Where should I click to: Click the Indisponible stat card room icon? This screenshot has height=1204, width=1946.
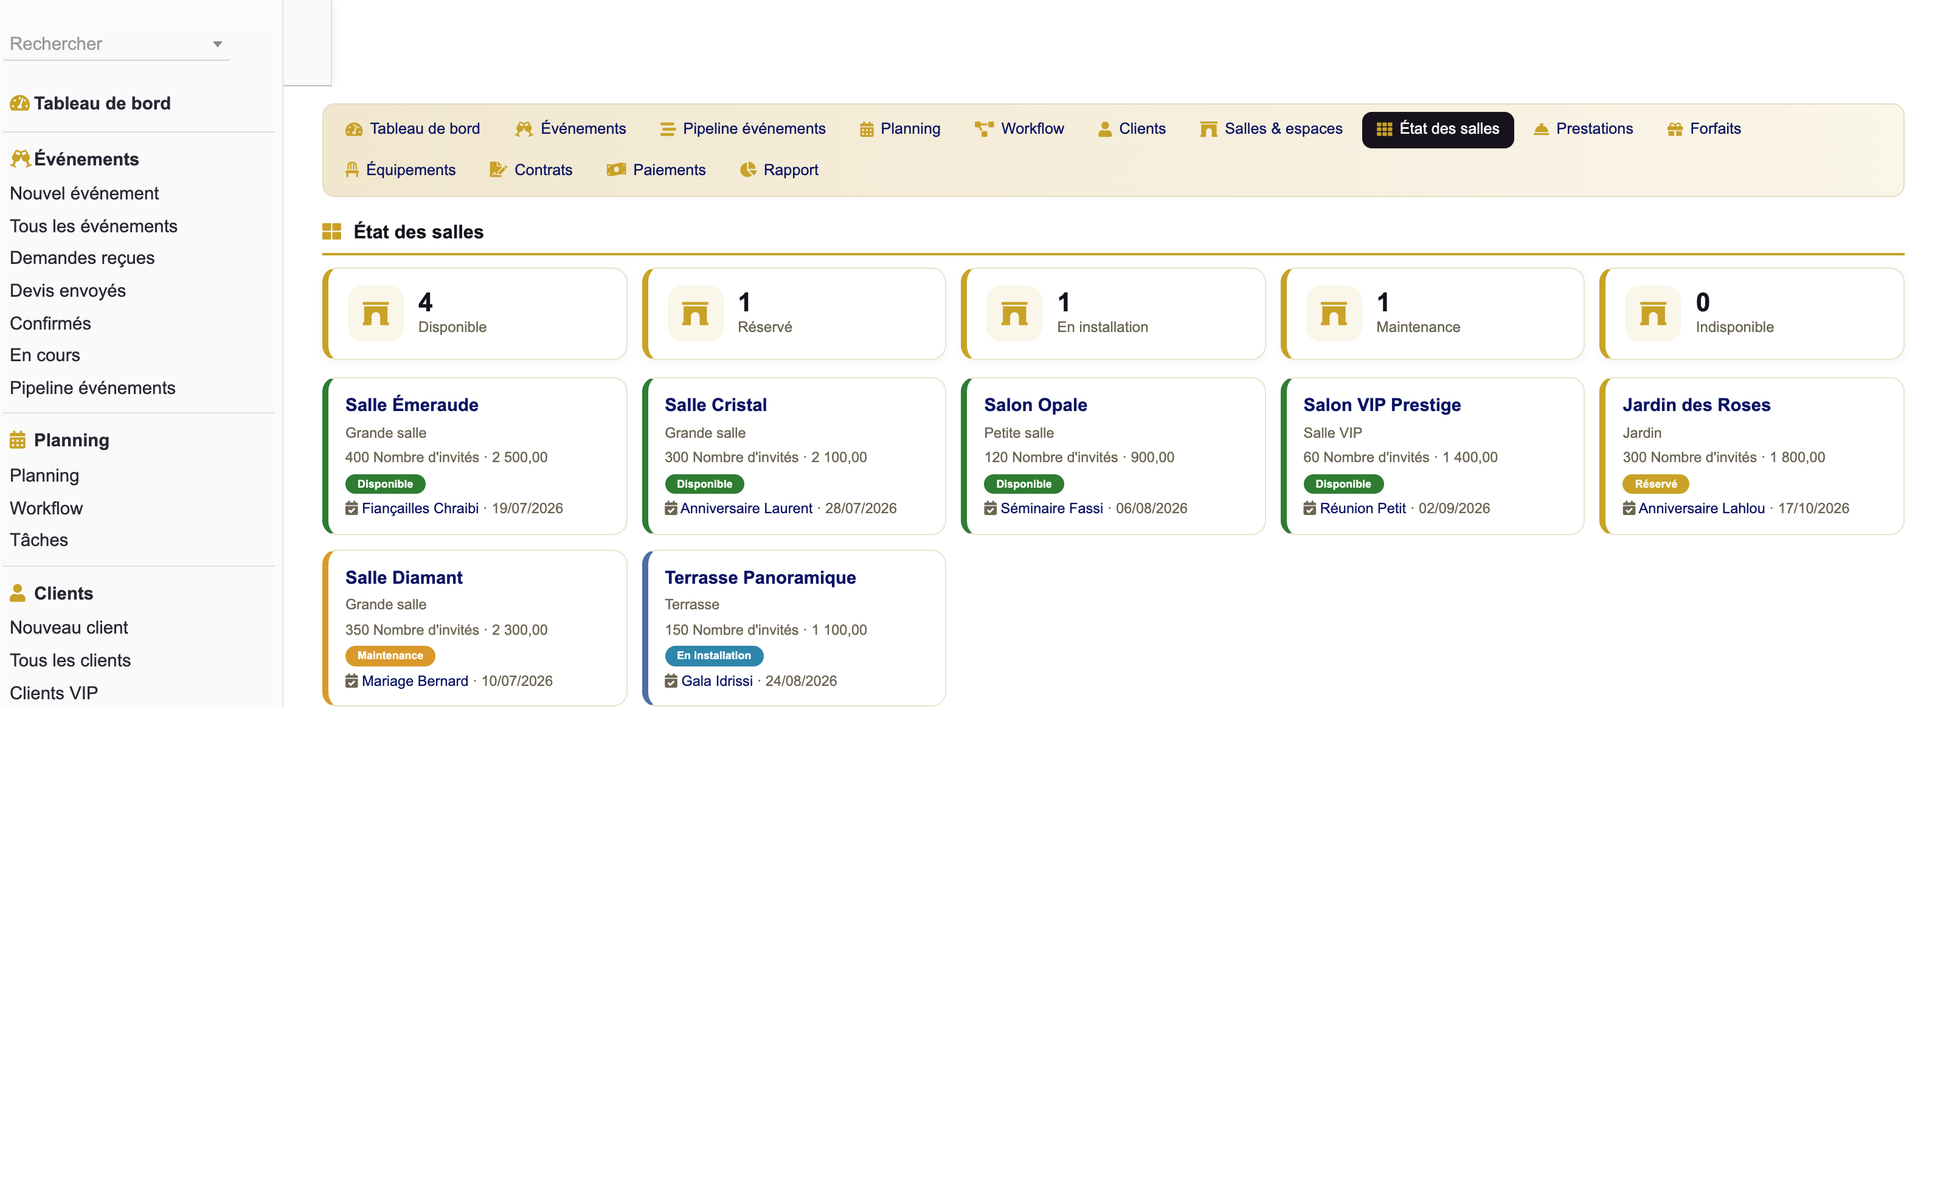(x=1653, y=314)
